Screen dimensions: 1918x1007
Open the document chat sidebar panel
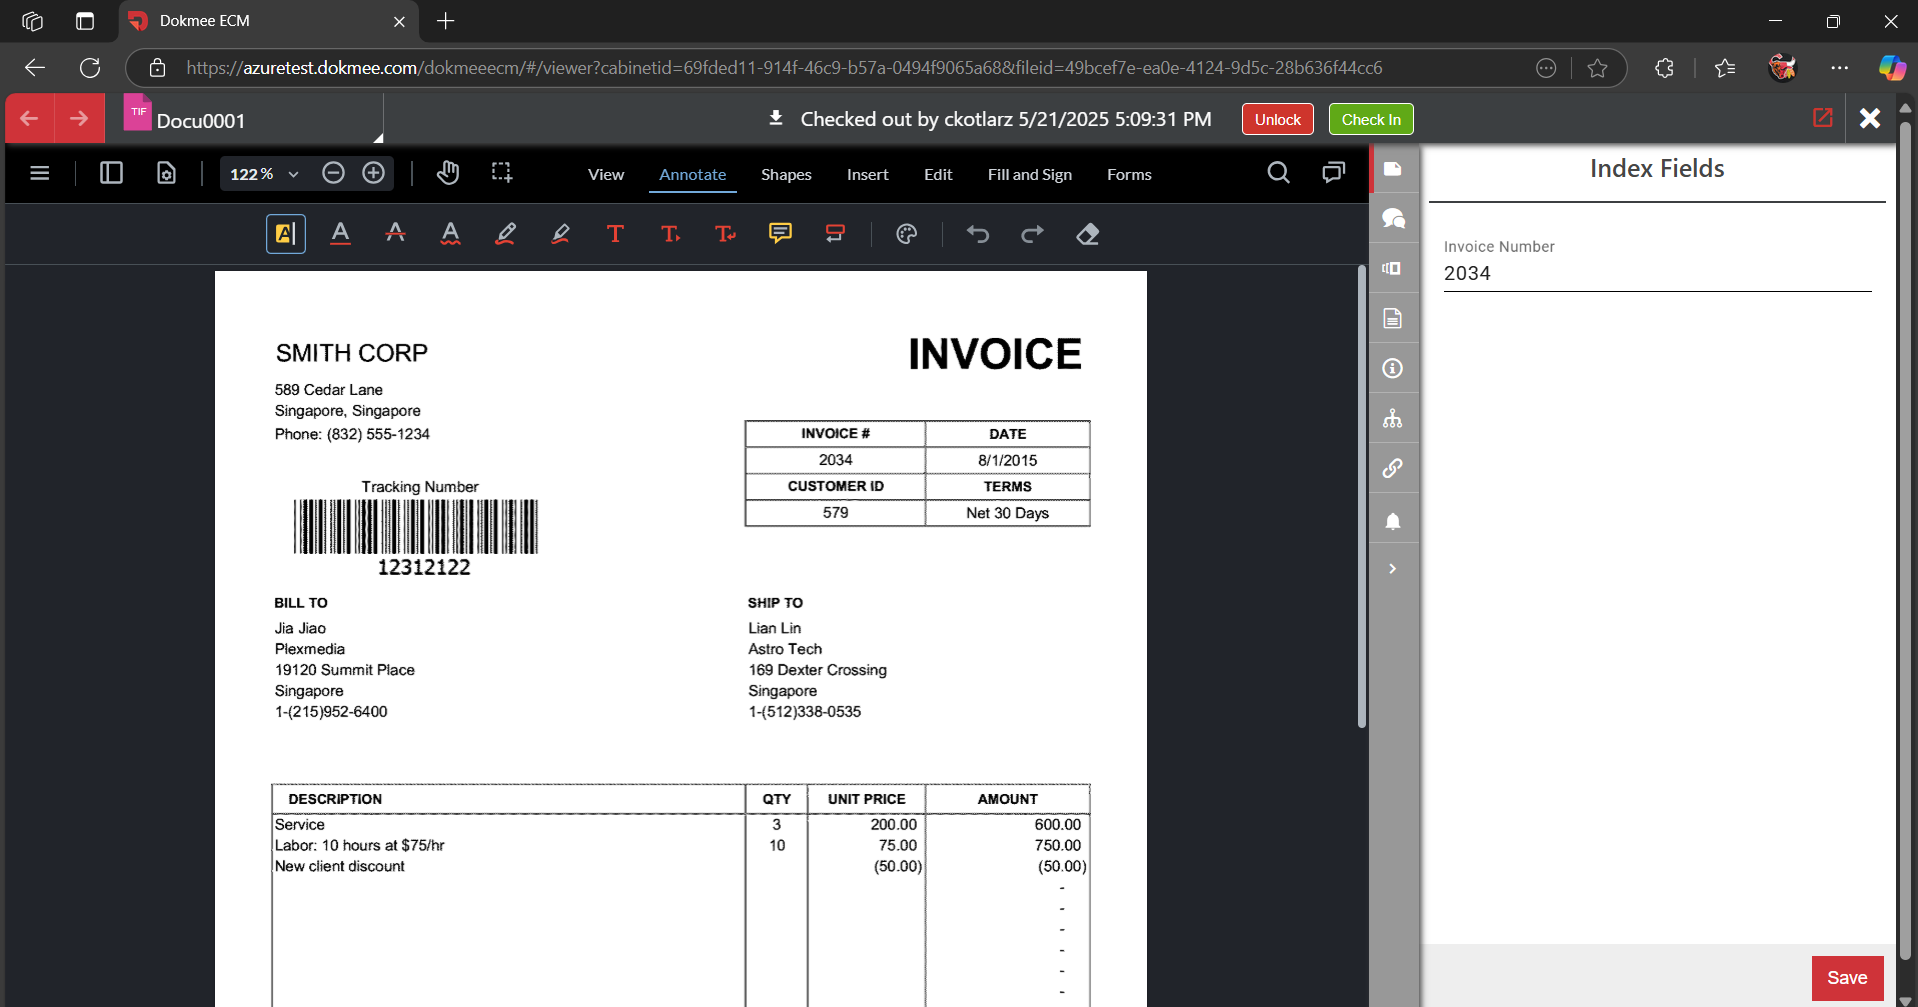1393,218
